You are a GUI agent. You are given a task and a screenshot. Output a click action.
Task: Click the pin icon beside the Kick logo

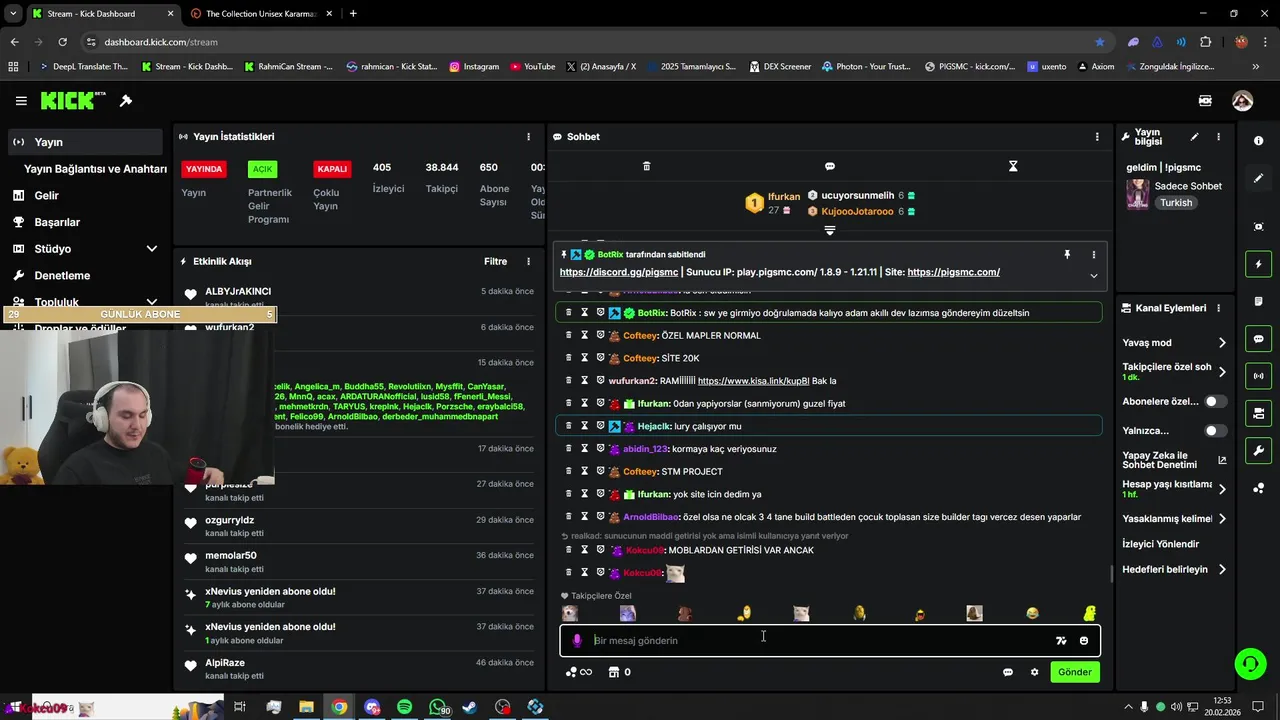tap(126, 101)
